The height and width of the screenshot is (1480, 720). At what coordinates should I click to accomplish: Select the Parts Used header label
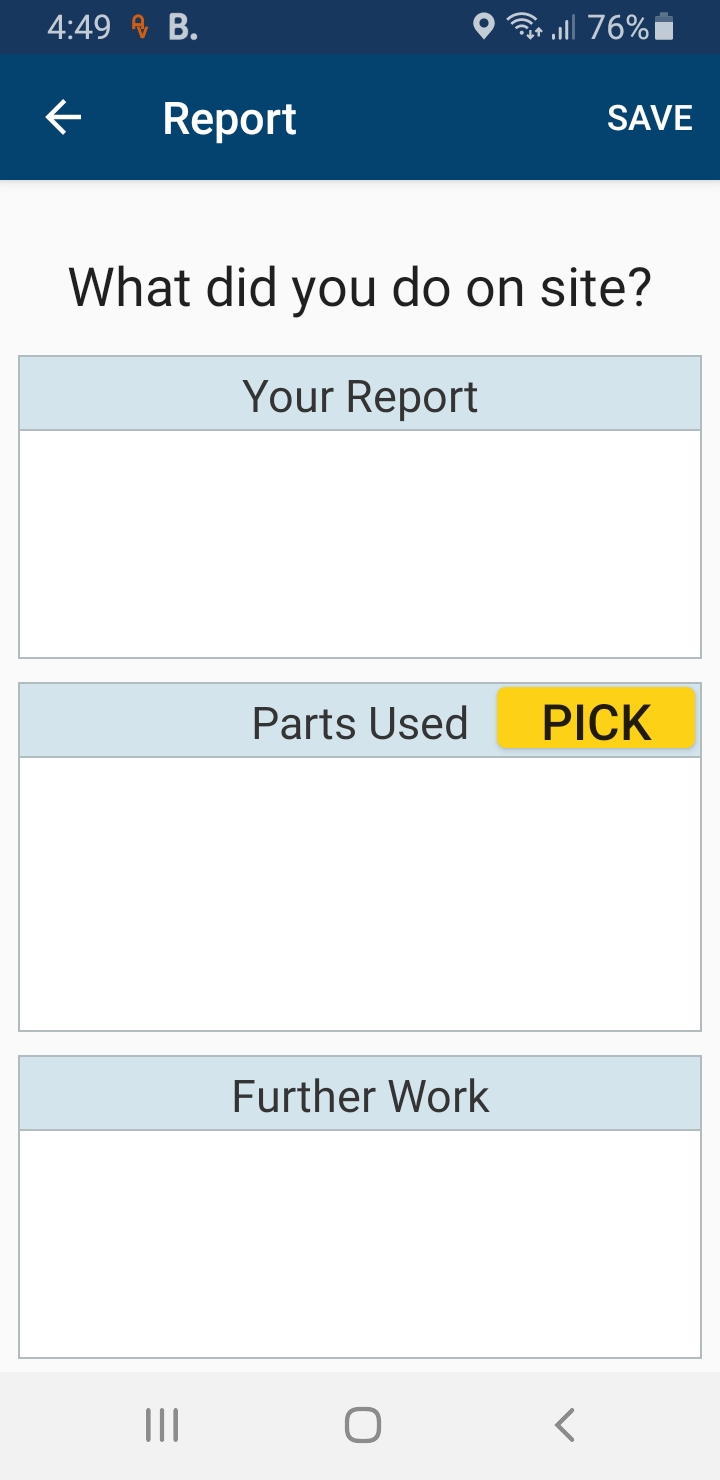click(360, 723)
